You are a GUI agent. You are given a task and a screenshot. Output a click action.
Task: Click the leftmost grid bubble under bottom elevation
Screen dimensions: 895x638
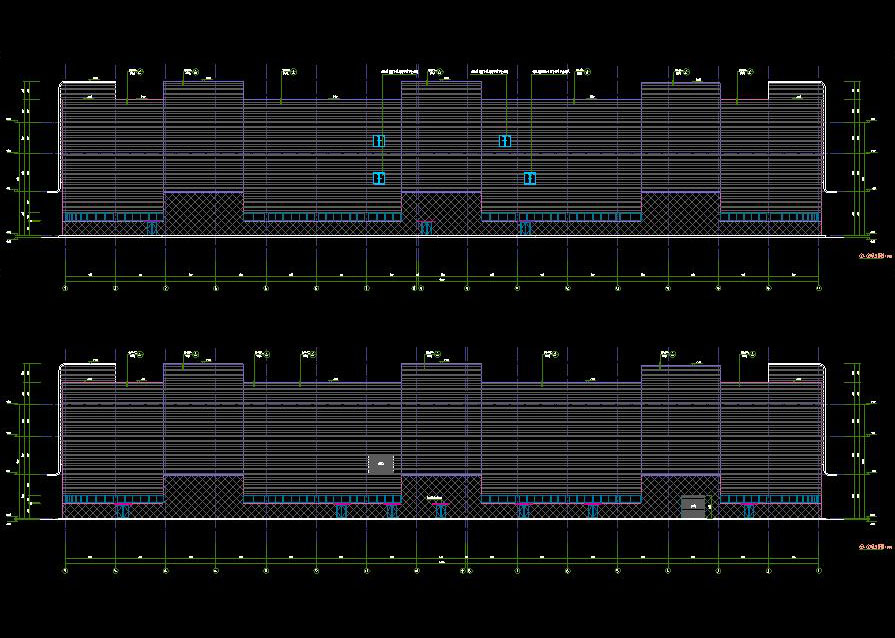click(x=66, y=571)
